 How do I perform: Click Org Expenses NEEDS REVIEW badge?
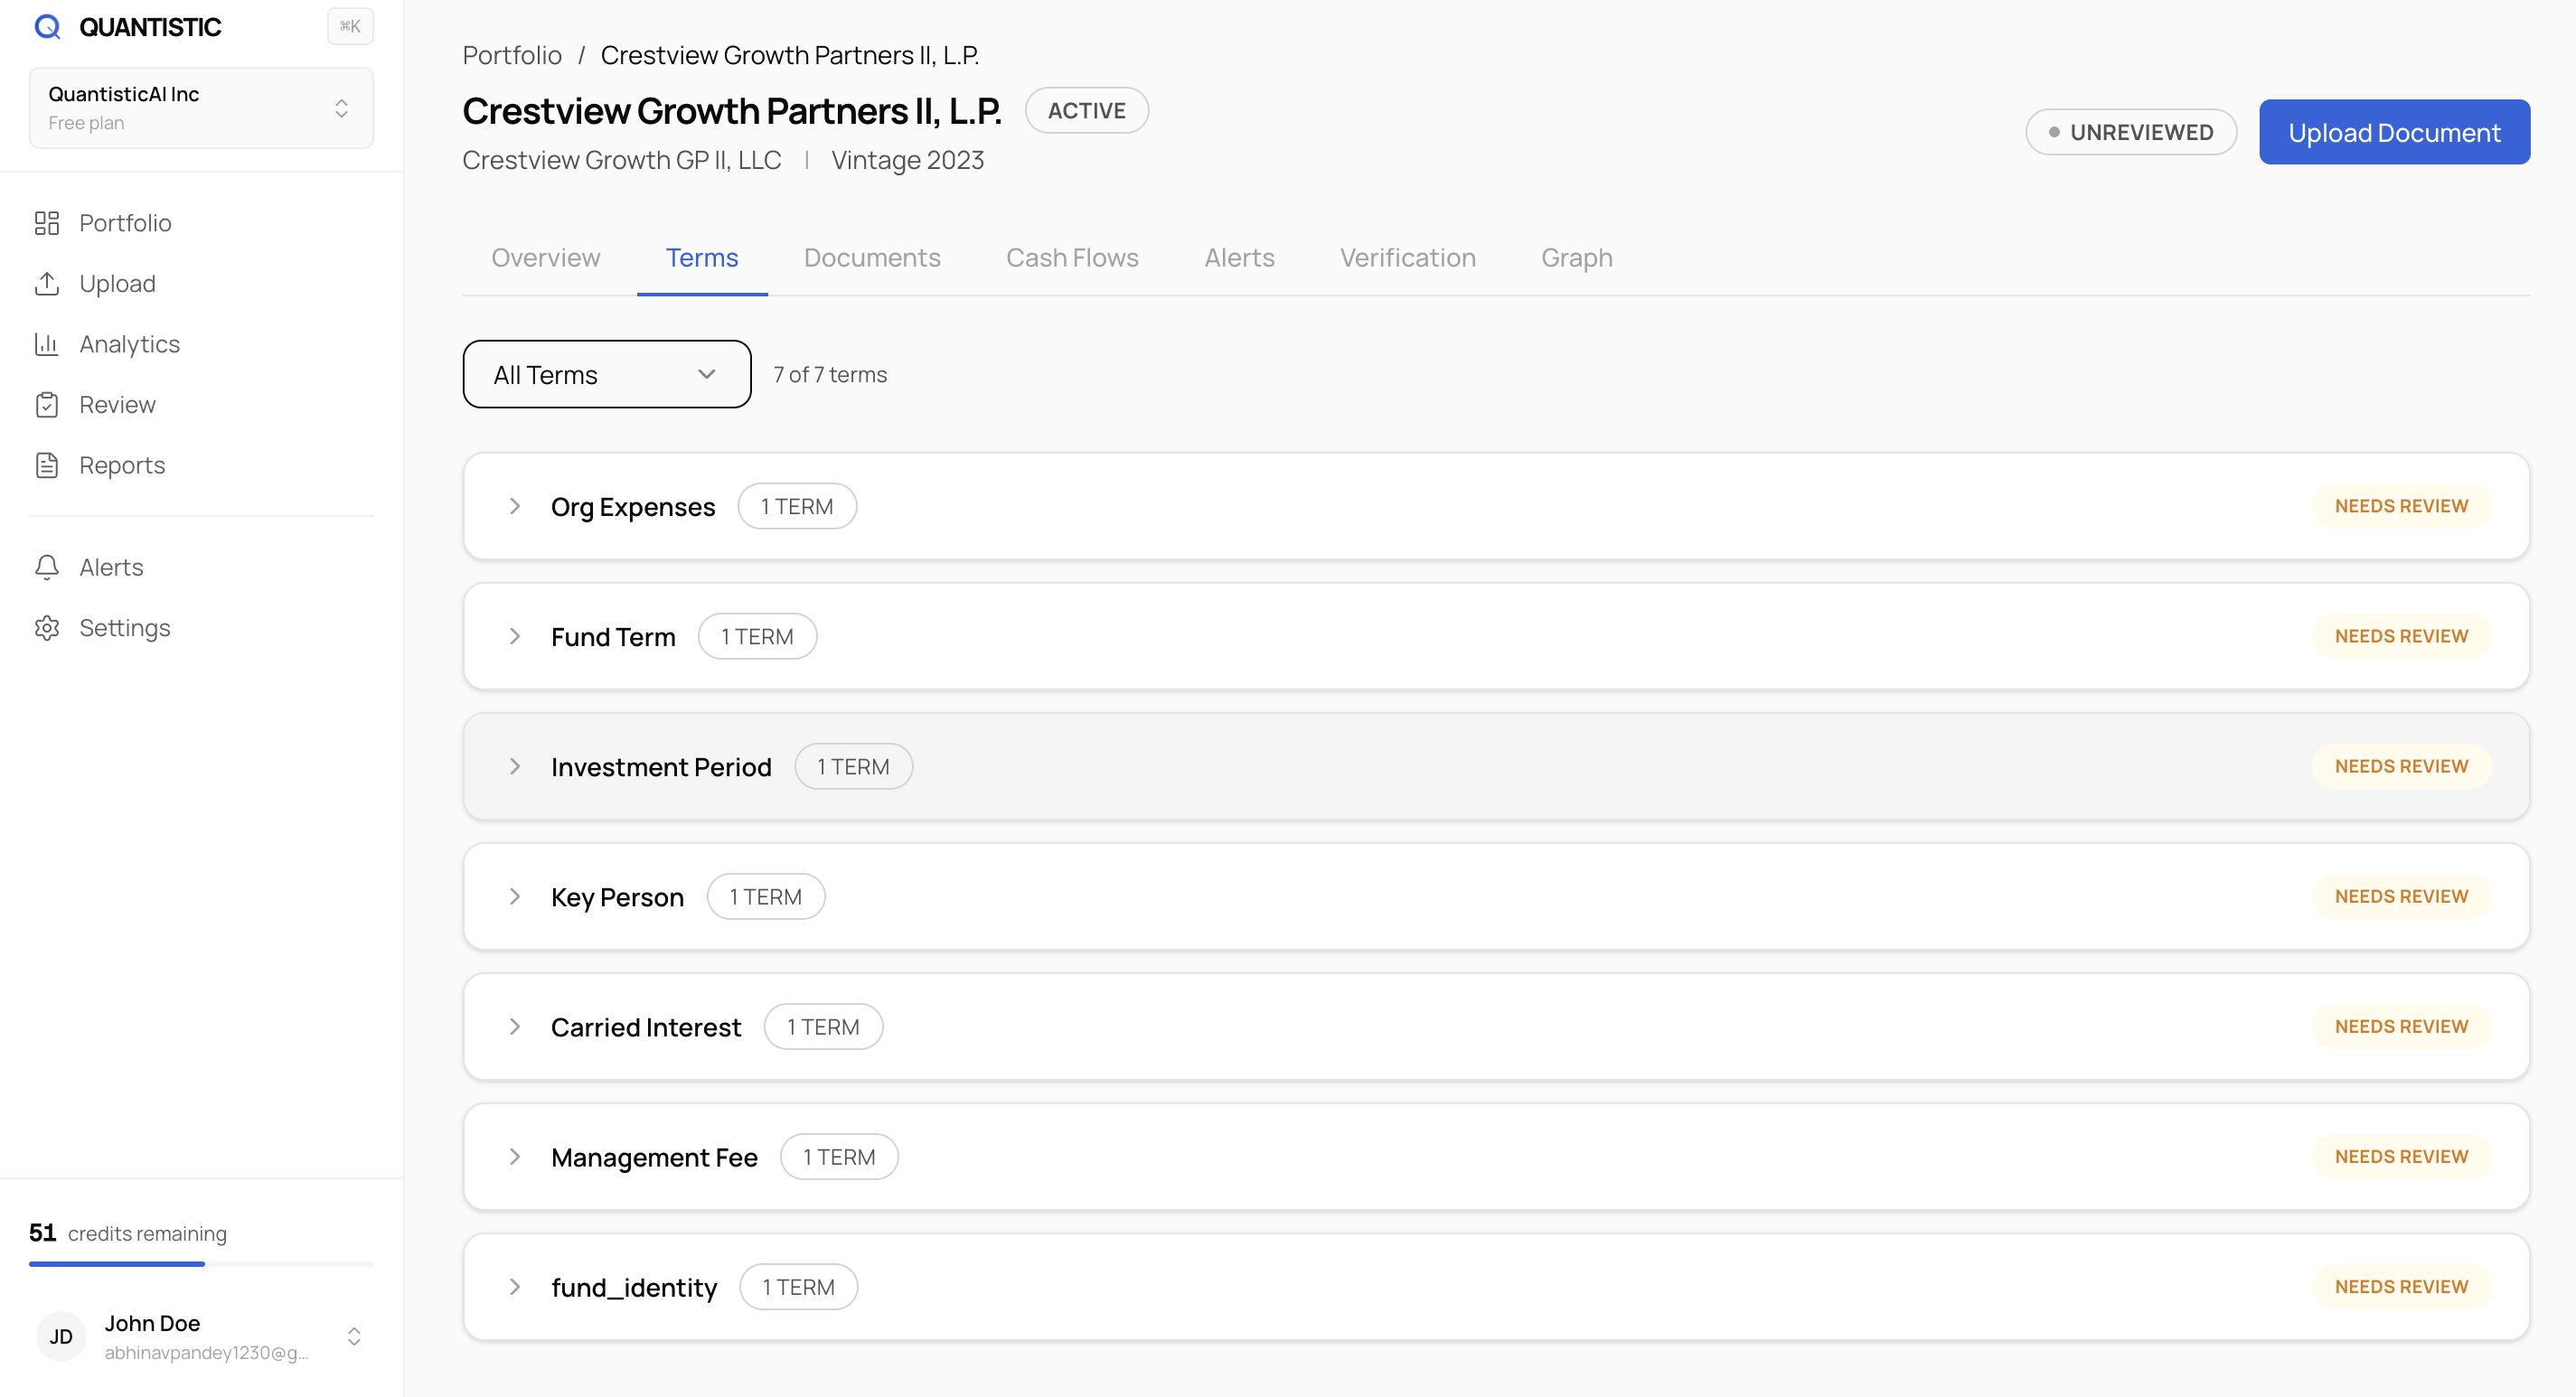click(2401, 506)
